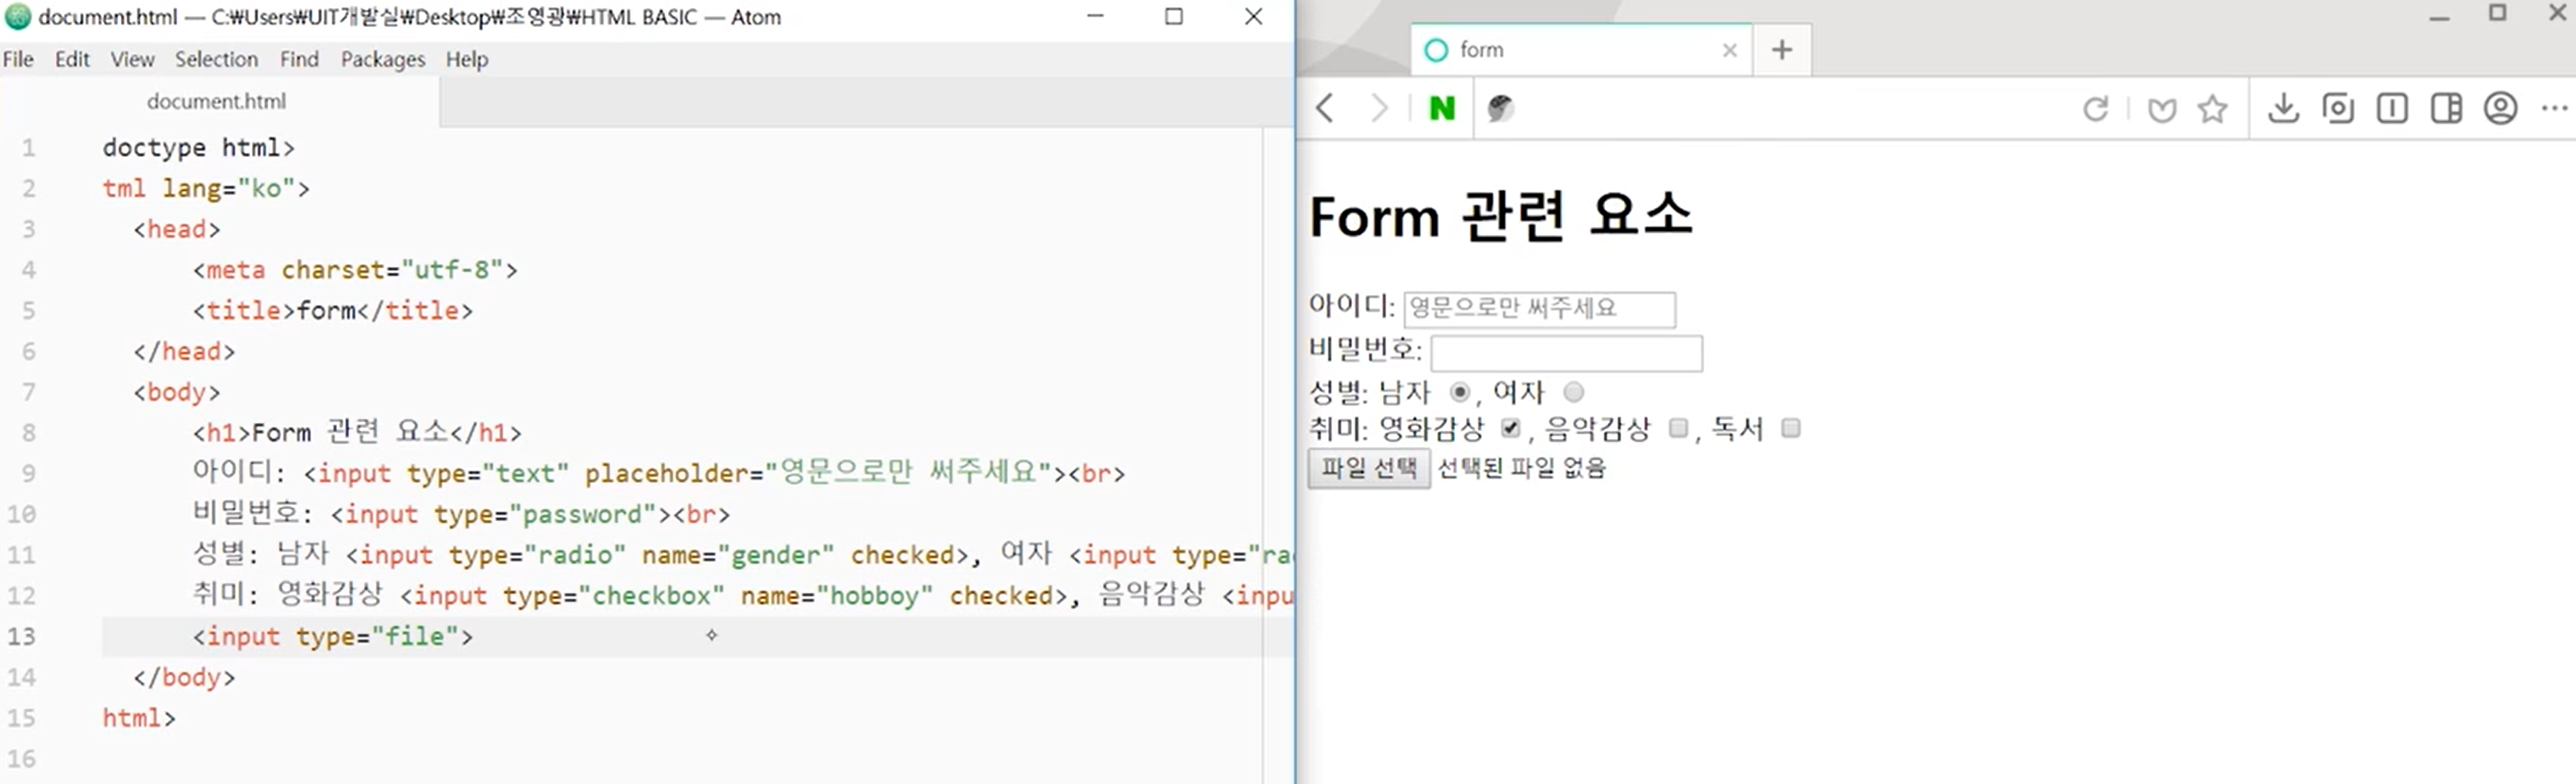Click the 파일 선택 file button

(1368, 468)
